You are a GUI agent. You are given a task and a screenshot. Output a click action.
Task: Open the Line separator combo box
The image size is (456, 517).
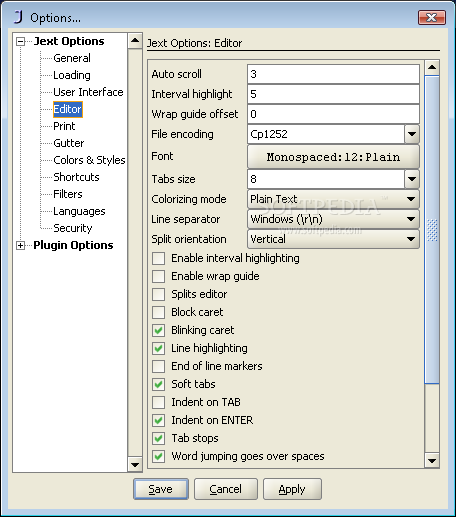pos(333,219)
